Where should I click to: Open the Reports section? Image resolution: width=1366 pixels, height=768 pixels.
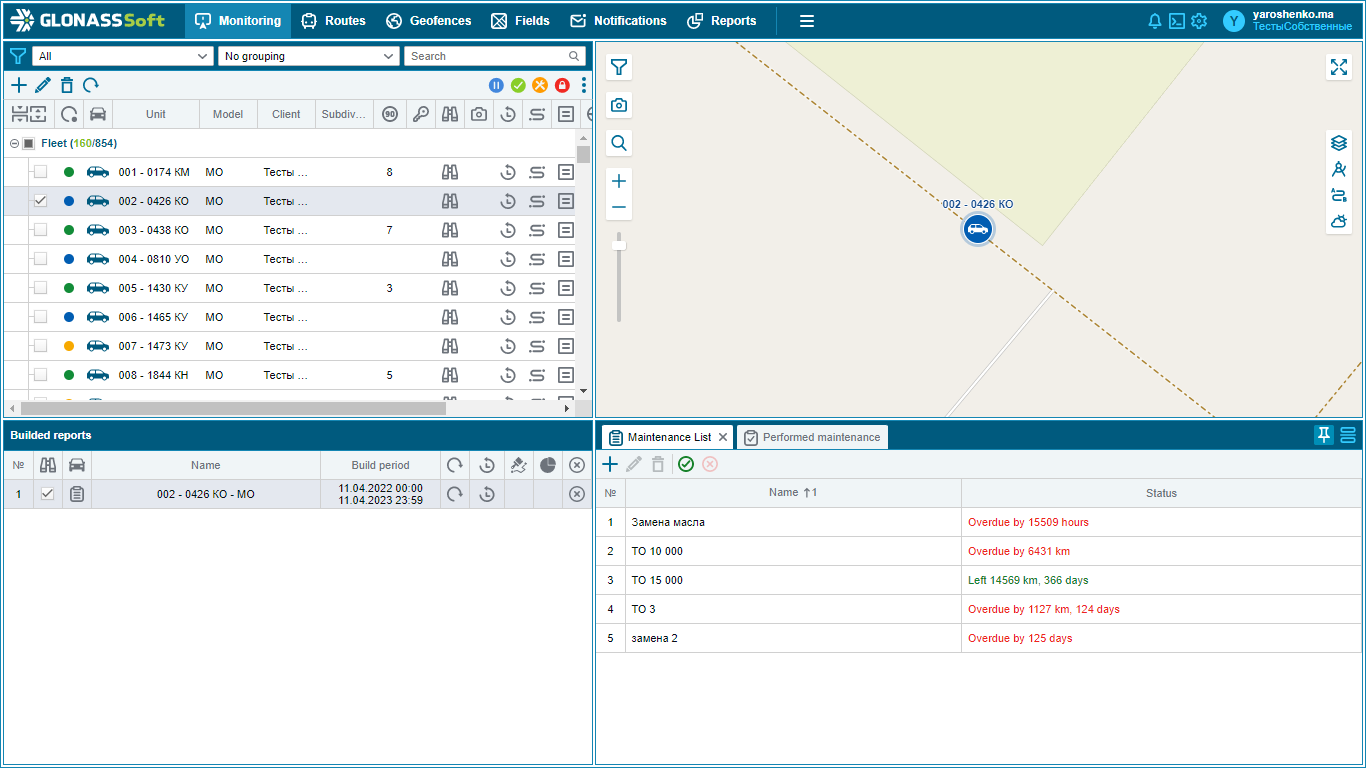click(x=722, y=21)
